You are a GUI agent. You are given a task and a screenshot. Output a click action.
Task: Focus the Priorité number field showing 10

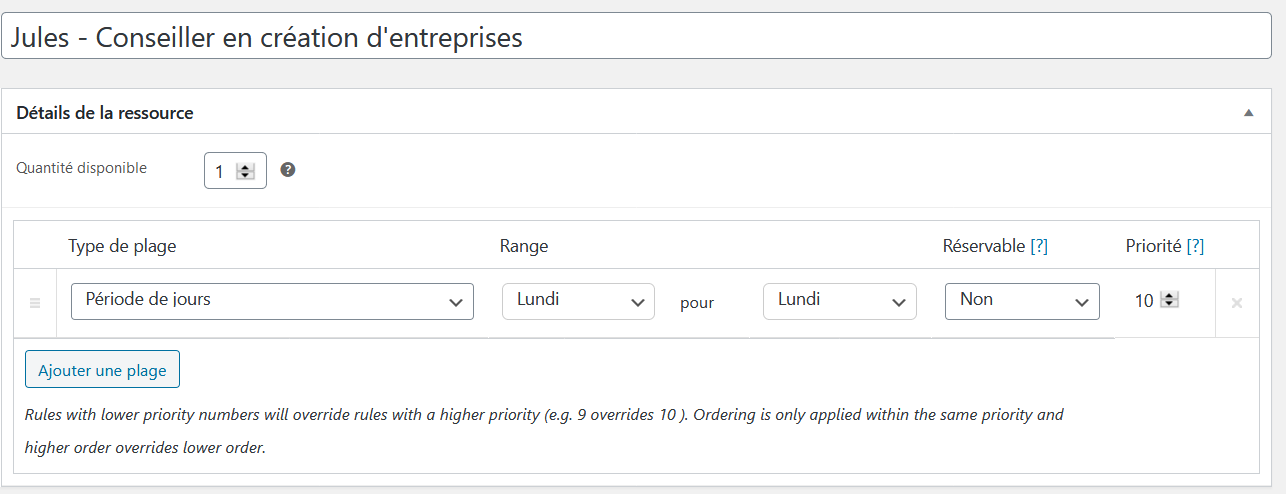1145,301
